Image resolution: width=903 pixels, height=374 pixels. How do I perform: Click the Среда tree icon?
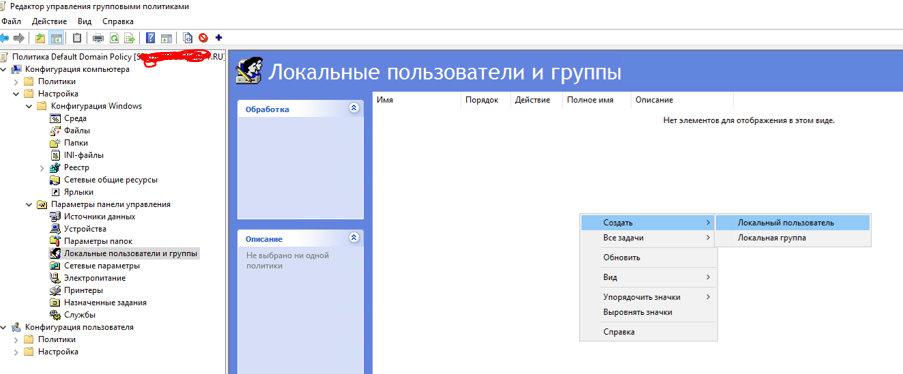[55, 118]
